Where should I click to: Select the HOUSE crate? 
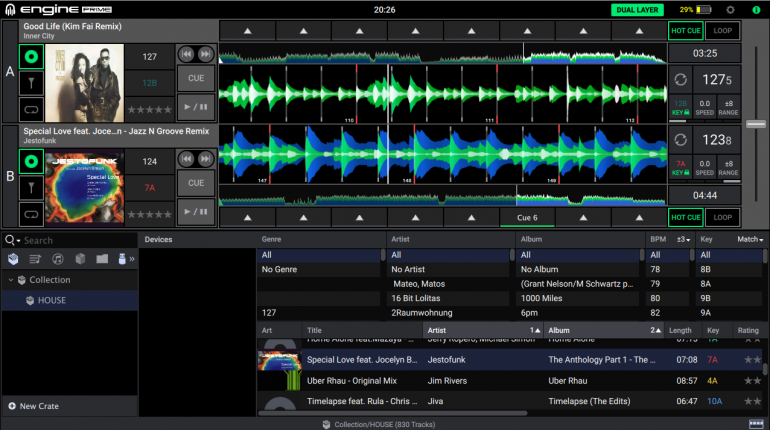point(70,300)
